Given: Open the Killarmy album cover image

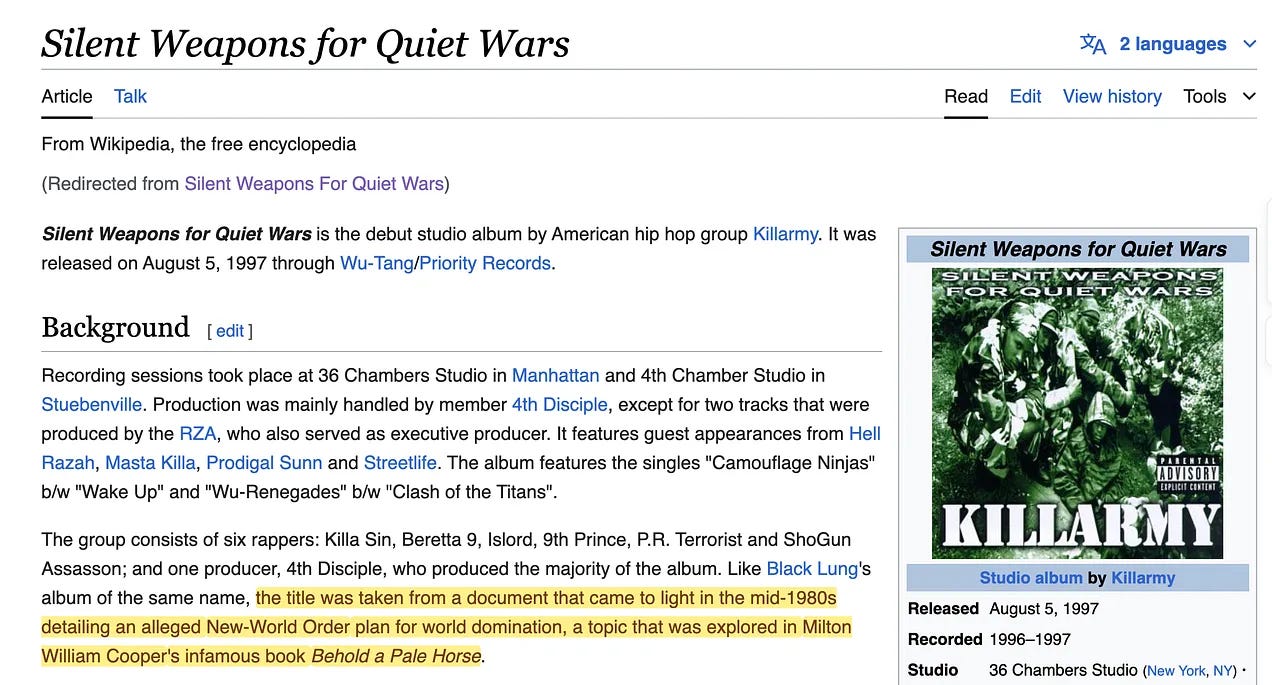Looking at the screenshot, I should [1078, 413].
